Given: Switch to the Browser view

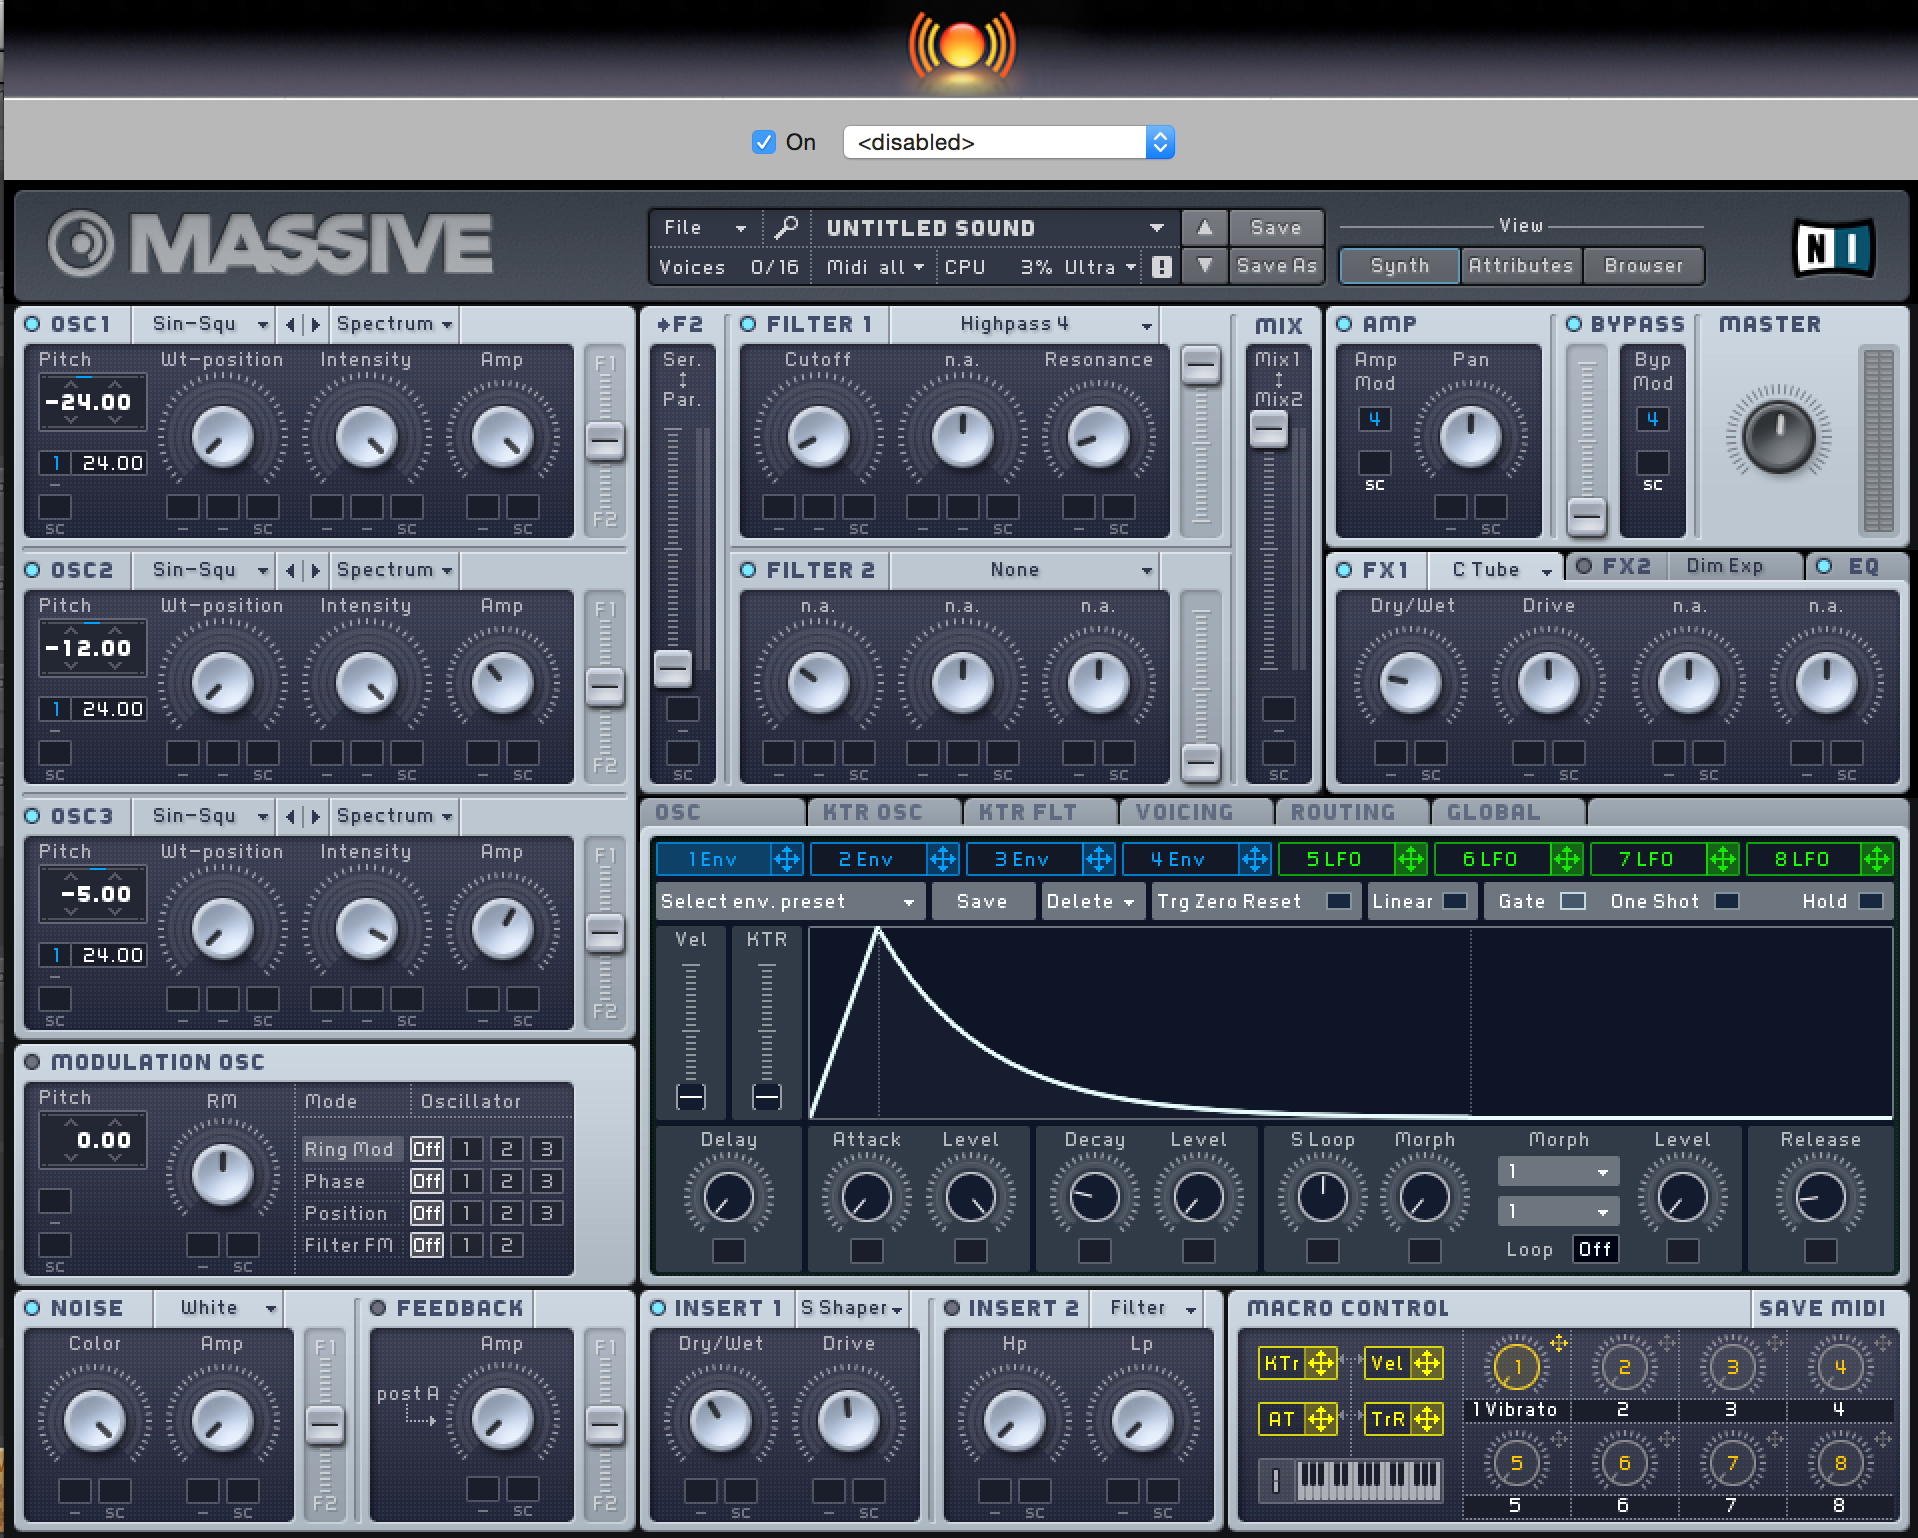Looking at the screenshot, I should coord(1643,266).
